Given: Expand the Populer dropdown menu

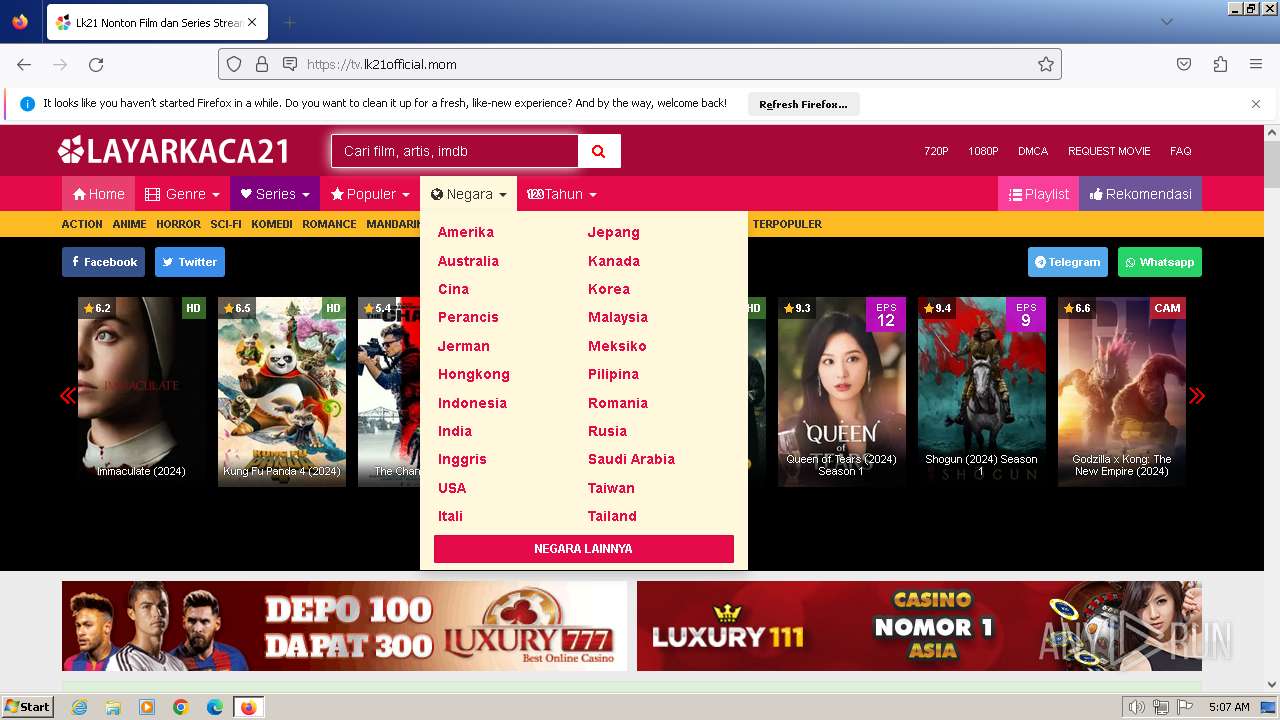Looking at the screenshot, I should (x=370, y=194).
